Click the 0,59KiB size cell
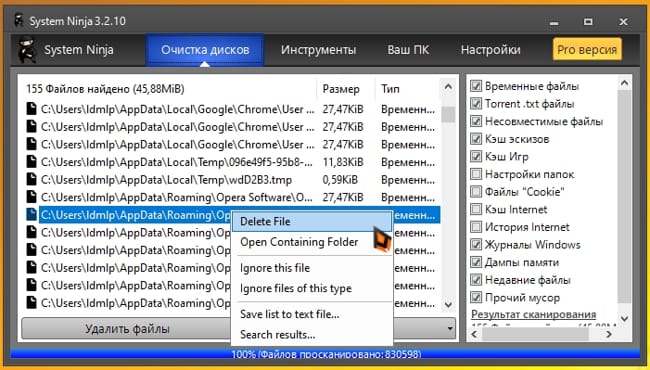Screen dimensions: 650x370 (340, 180)
